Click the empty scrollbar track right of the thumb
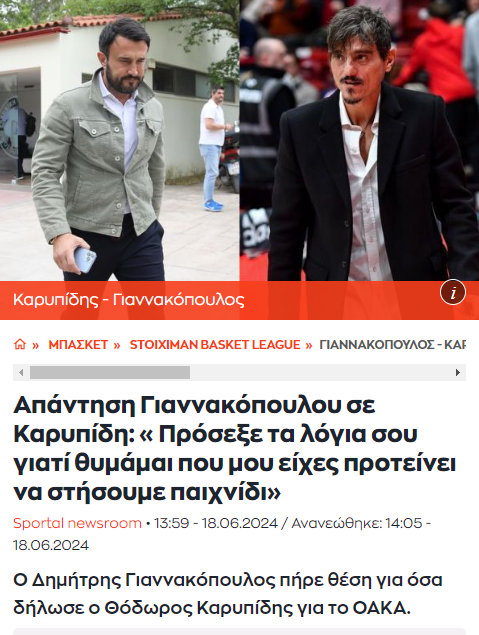The width and height of the screenshot is (479, 635). [320, 373]
